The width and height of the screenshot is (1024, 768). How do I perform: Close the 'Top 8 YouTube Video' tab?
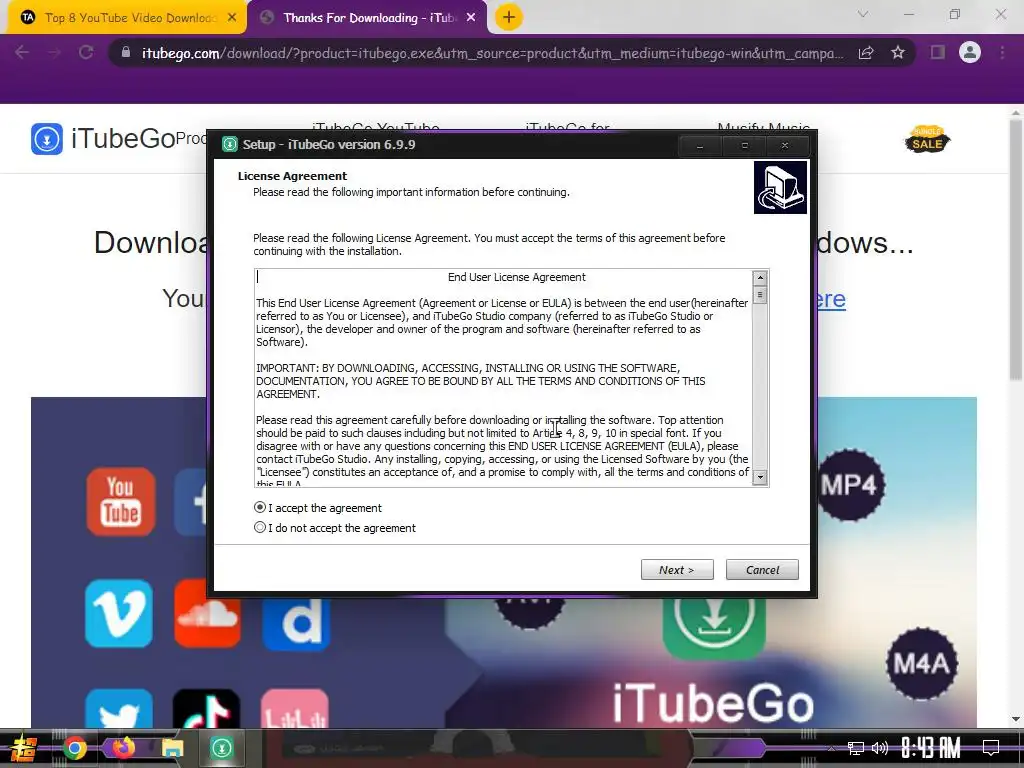click(x=232, y=18)
